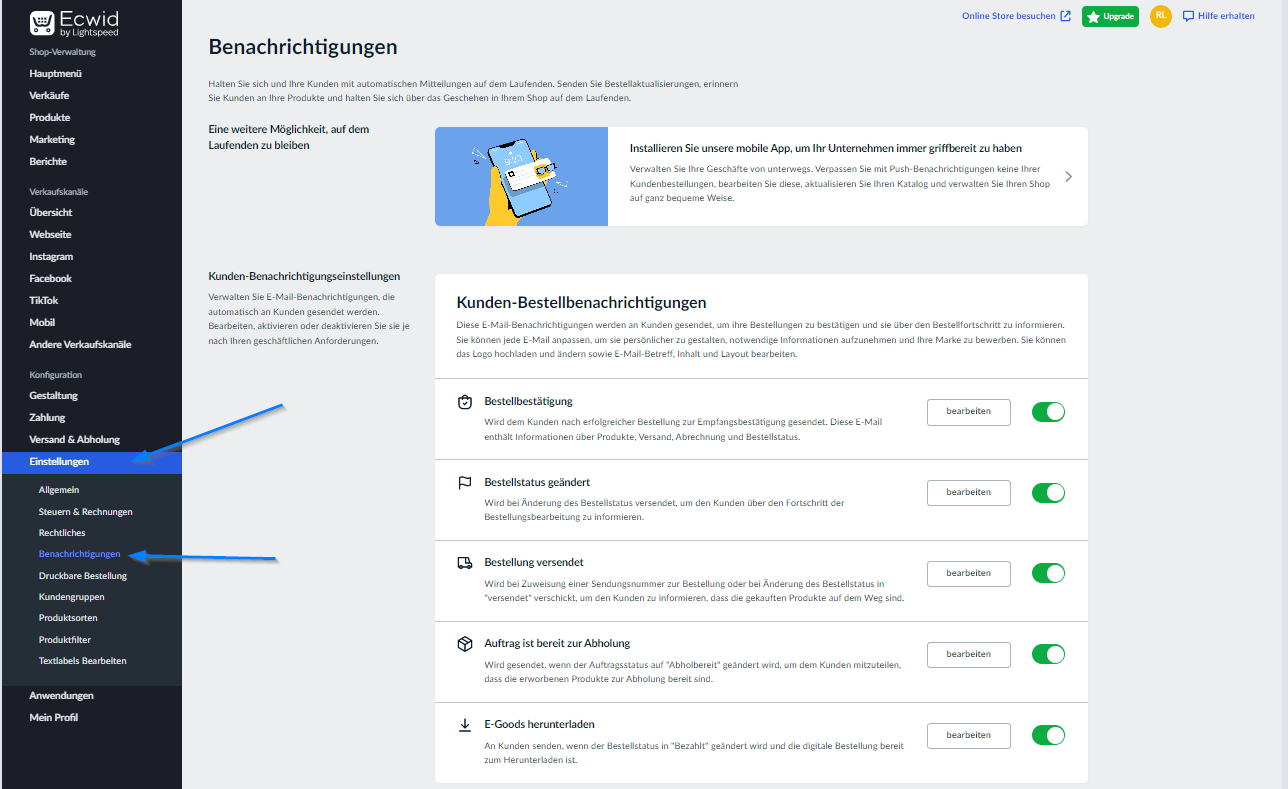Click bearbeiten for Bestellstatus geändert
The image size is (1288, 789).
coord(969,493)
